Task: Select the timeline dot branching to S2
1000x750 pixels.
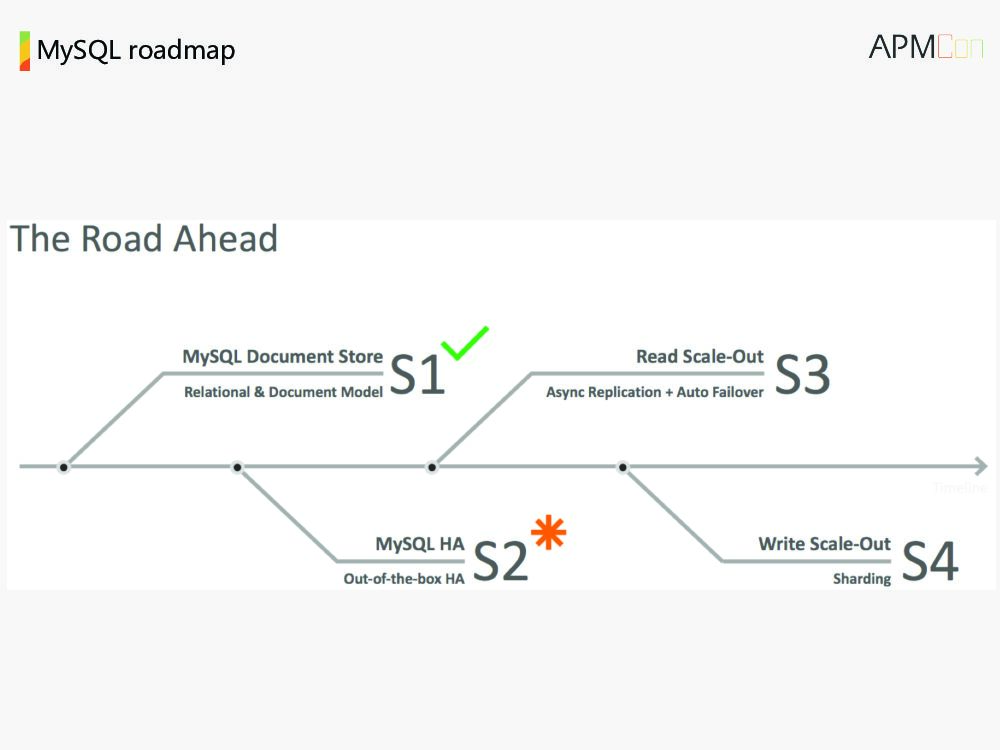Action: pos(237,466)
